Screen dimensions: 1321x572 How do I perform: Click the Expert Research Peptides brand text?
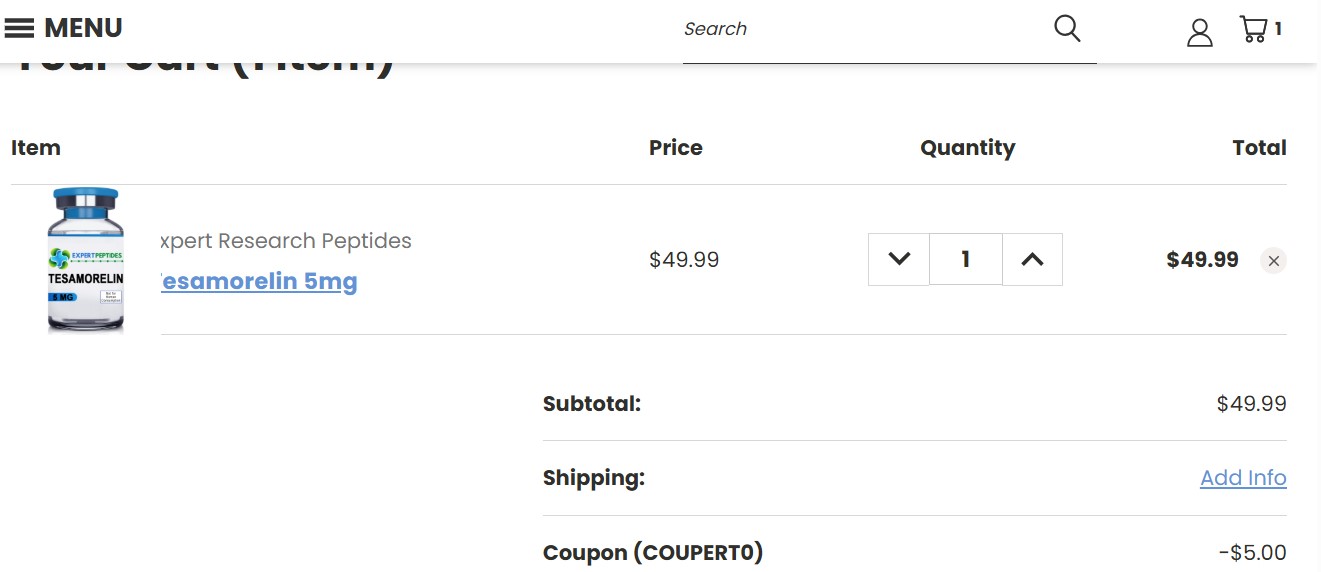pyautogui.click(x=286, y=241)
